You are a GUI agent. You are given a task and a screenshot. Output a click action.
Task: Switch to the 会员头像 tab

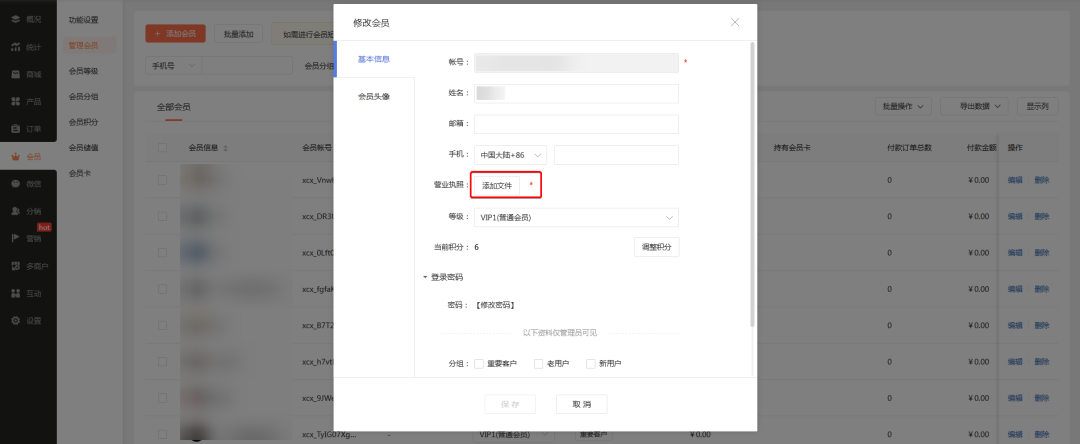point(373,97)
